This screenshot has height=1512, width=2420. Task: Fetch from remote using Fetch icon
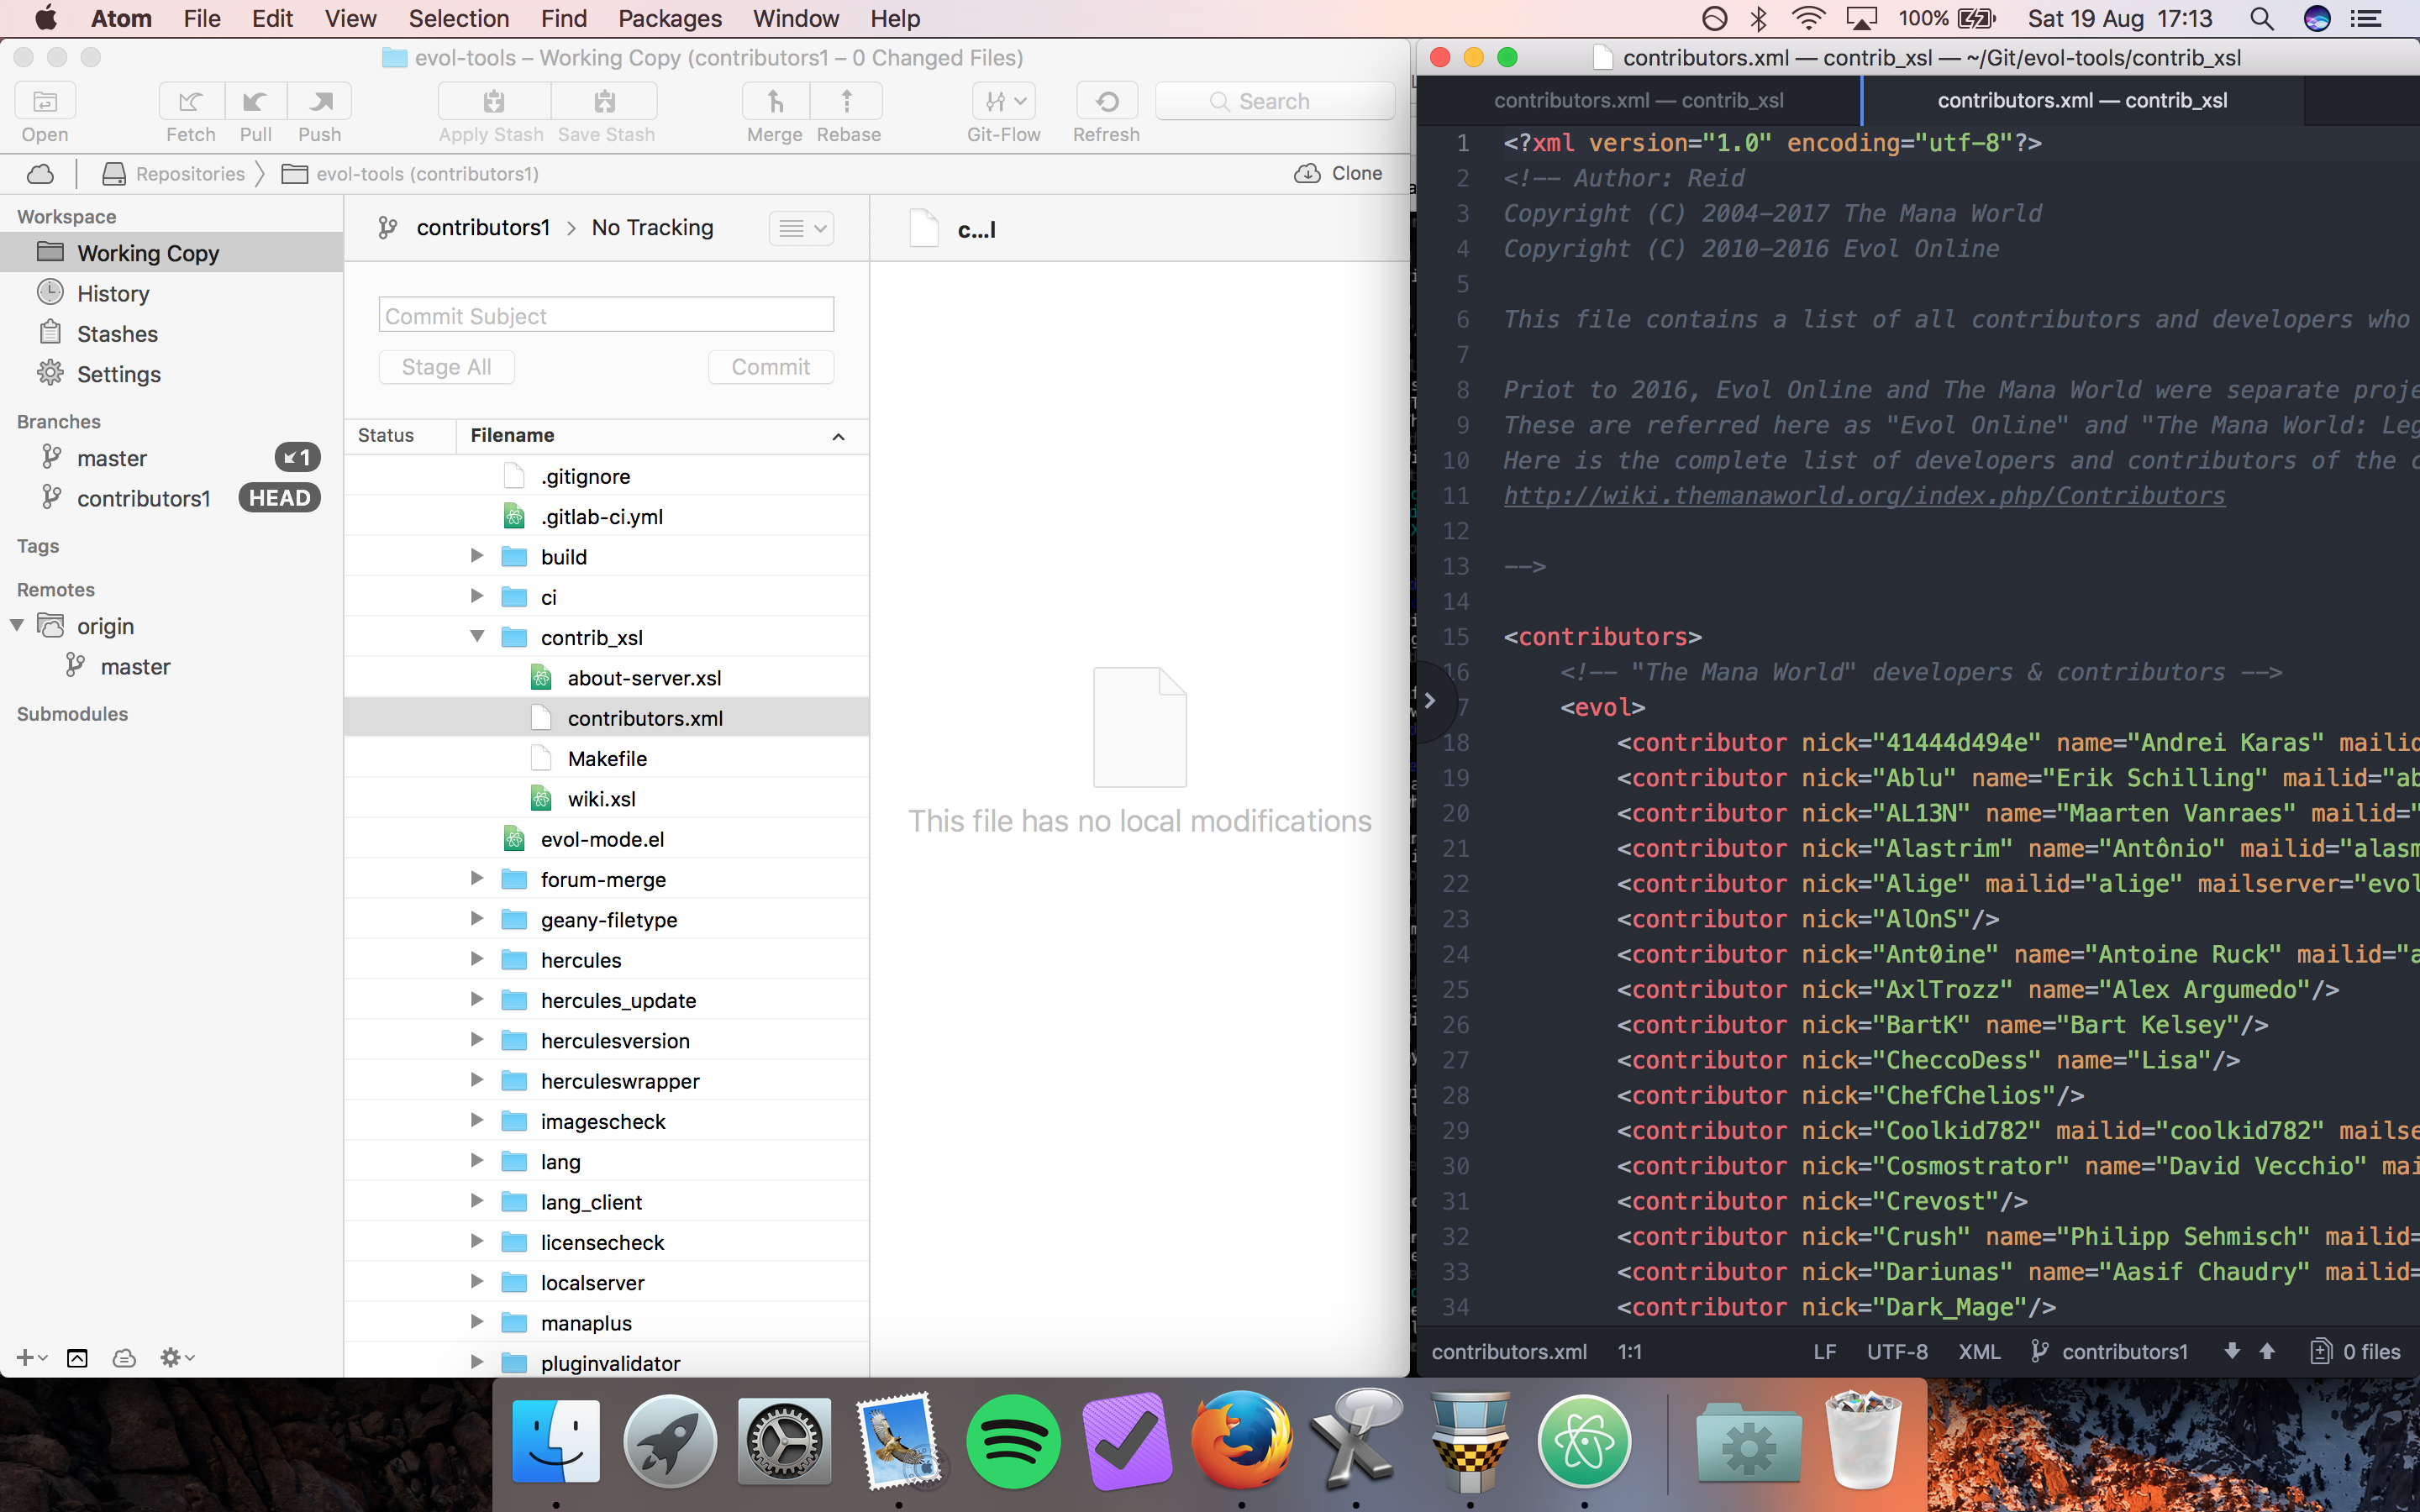[191, 101]
